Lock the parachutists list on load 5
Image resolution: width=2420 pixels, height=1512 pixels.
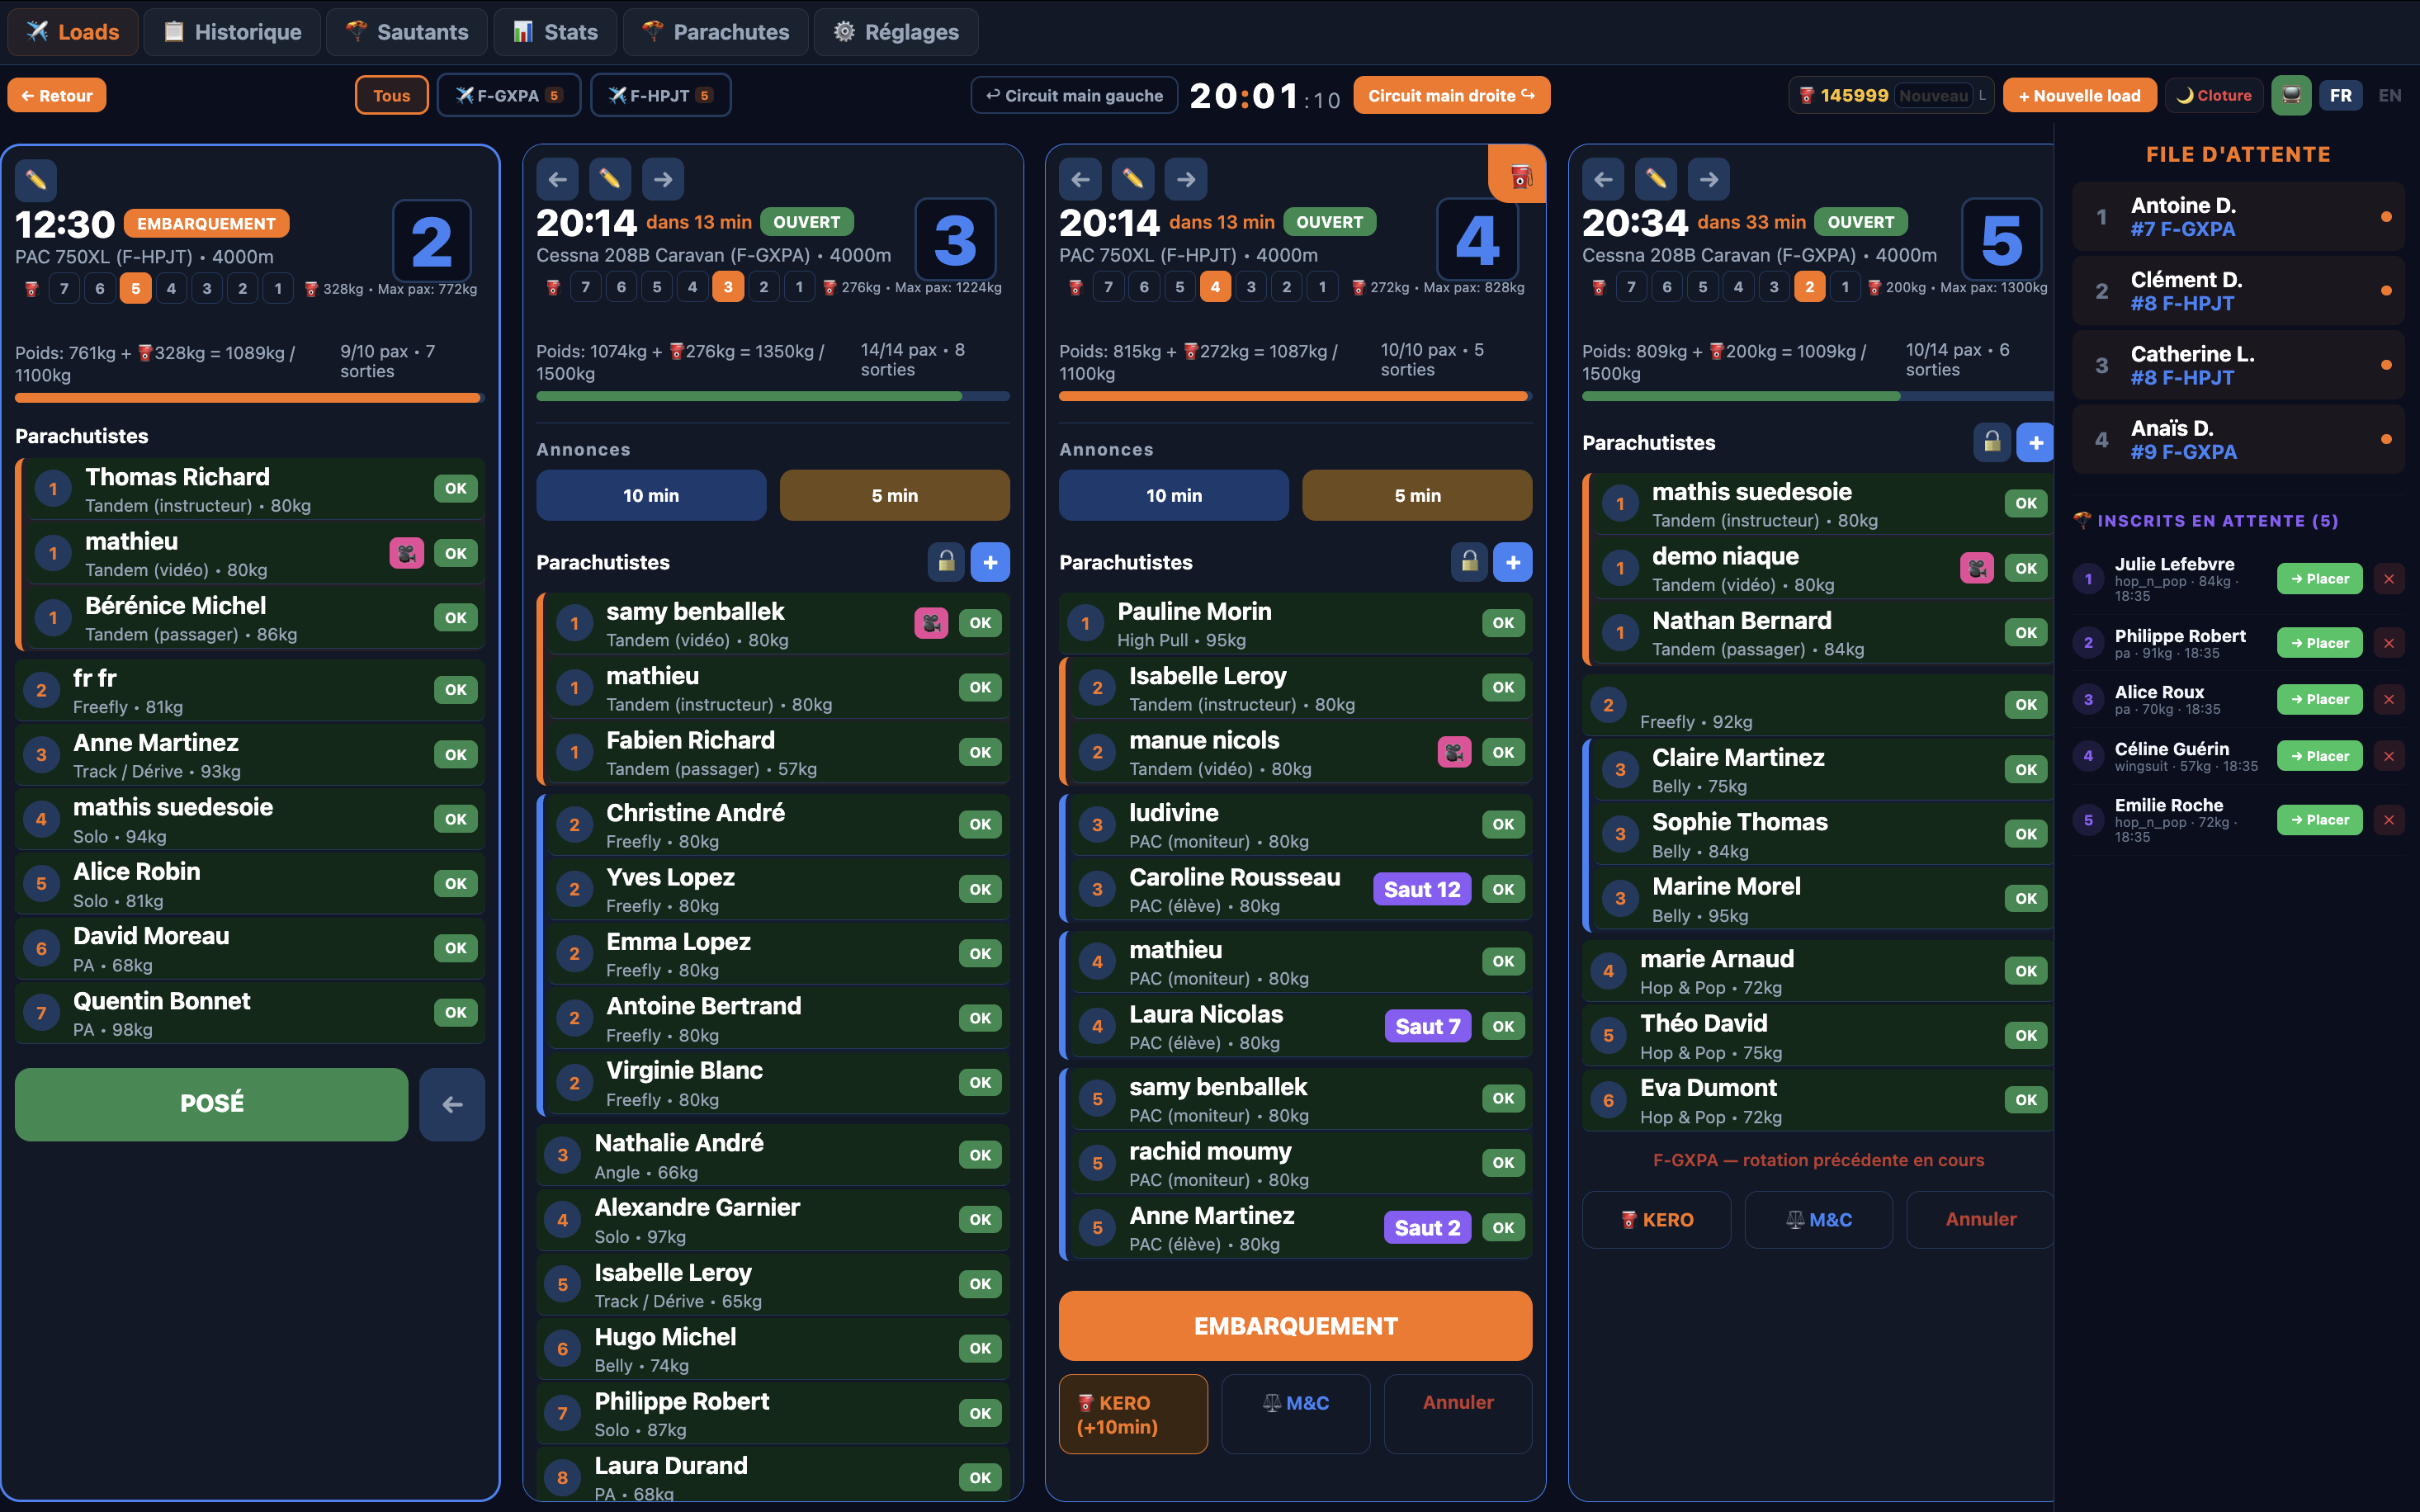point(1992,441)
